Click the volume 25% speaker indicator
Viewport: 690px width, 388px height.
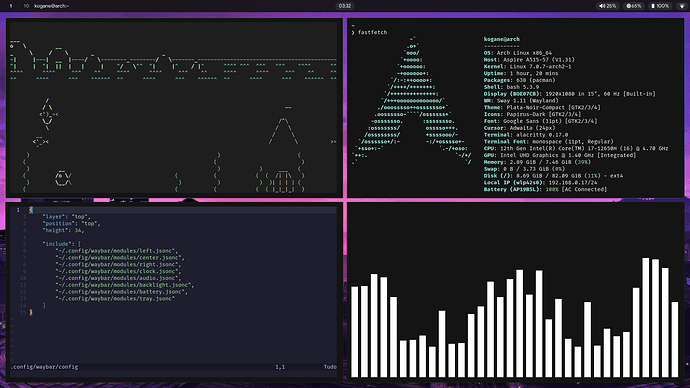[x=607, y=6]
